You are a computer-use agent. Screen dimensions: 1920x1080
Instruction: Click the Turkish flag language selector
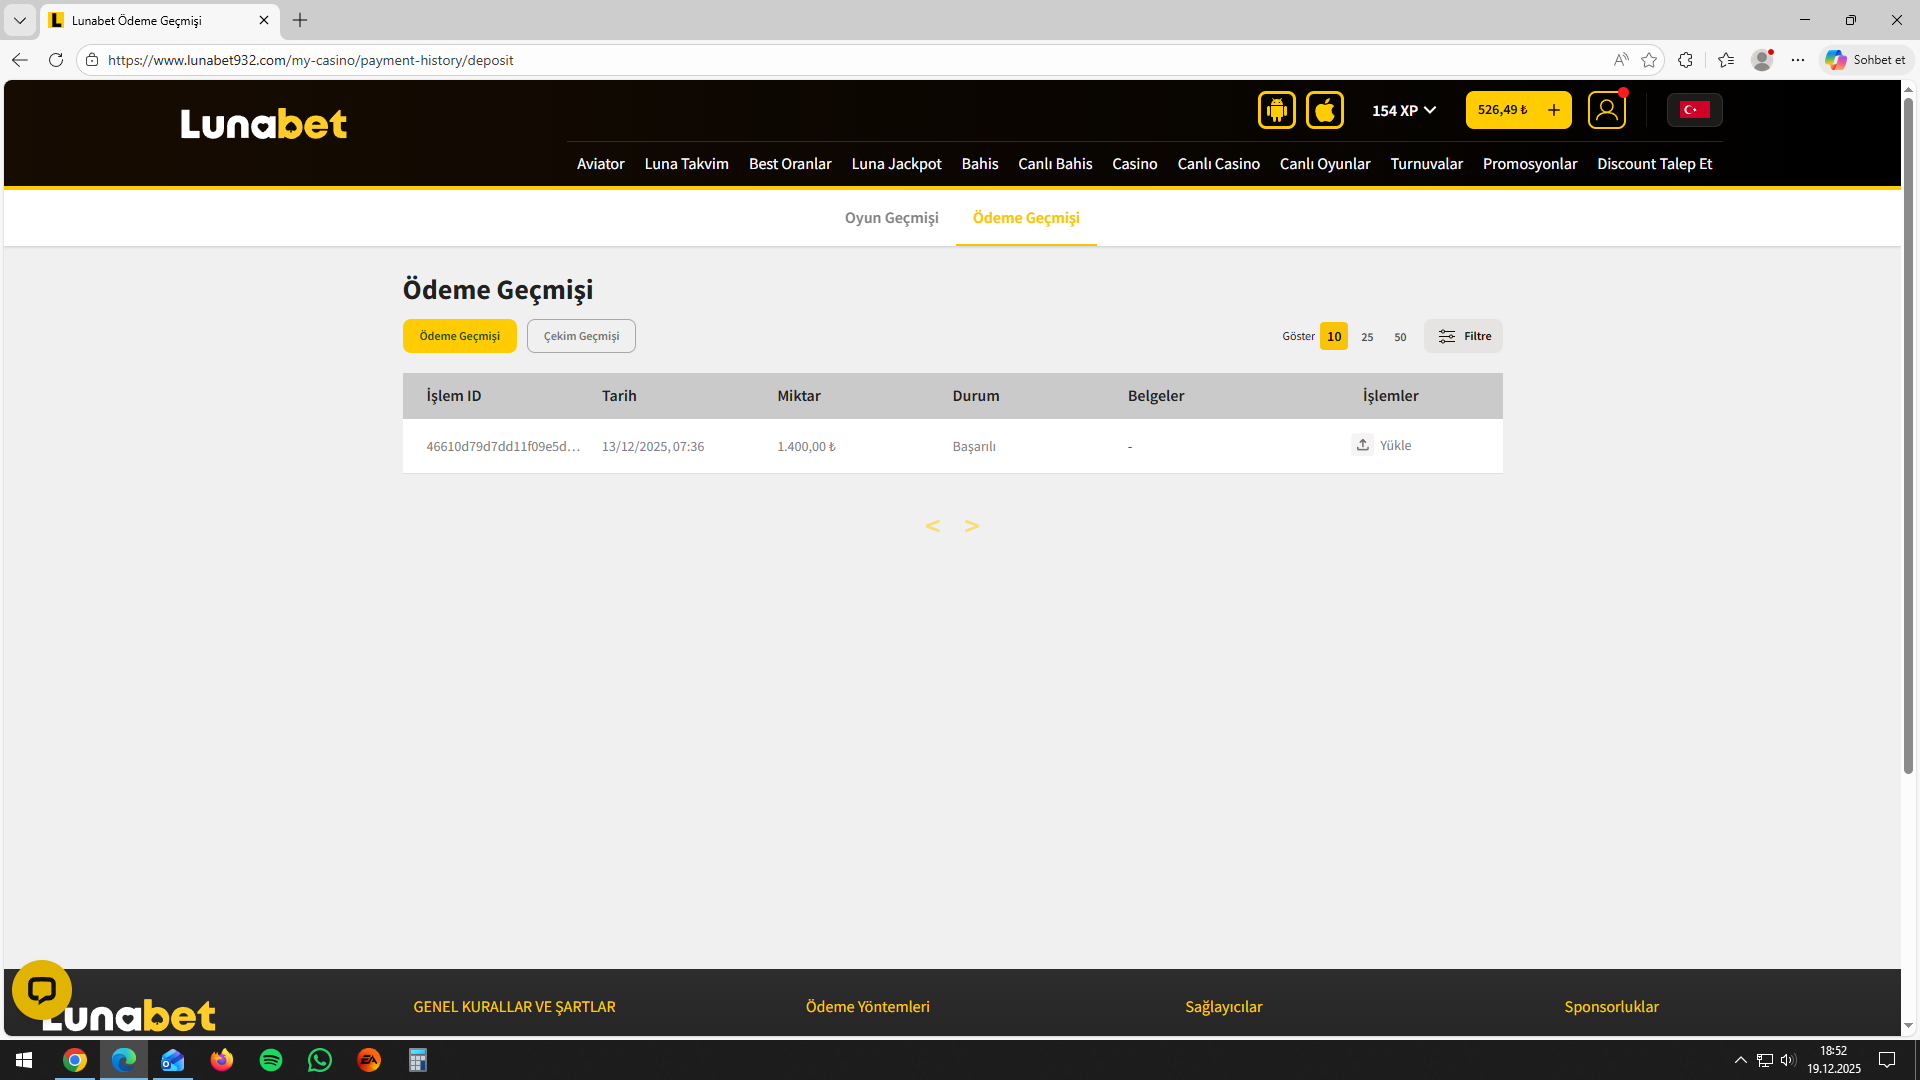point(1695,110)
